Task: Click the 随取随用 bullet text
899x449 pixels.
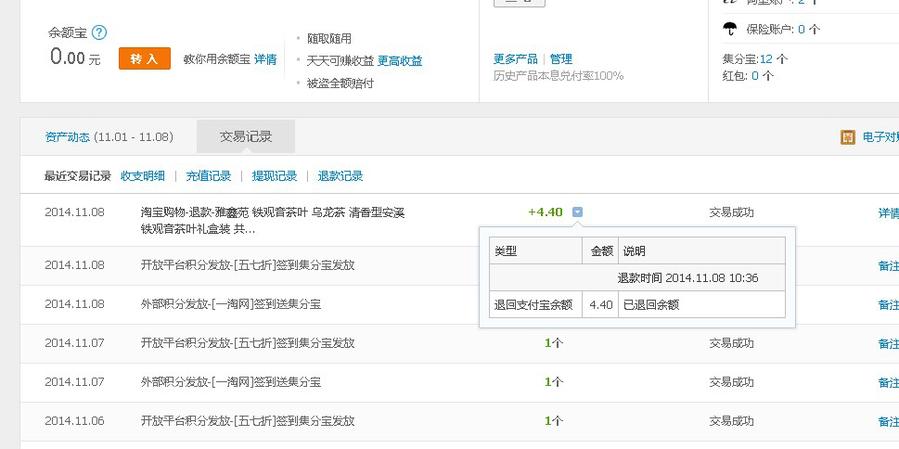Action: pos(329,39)
